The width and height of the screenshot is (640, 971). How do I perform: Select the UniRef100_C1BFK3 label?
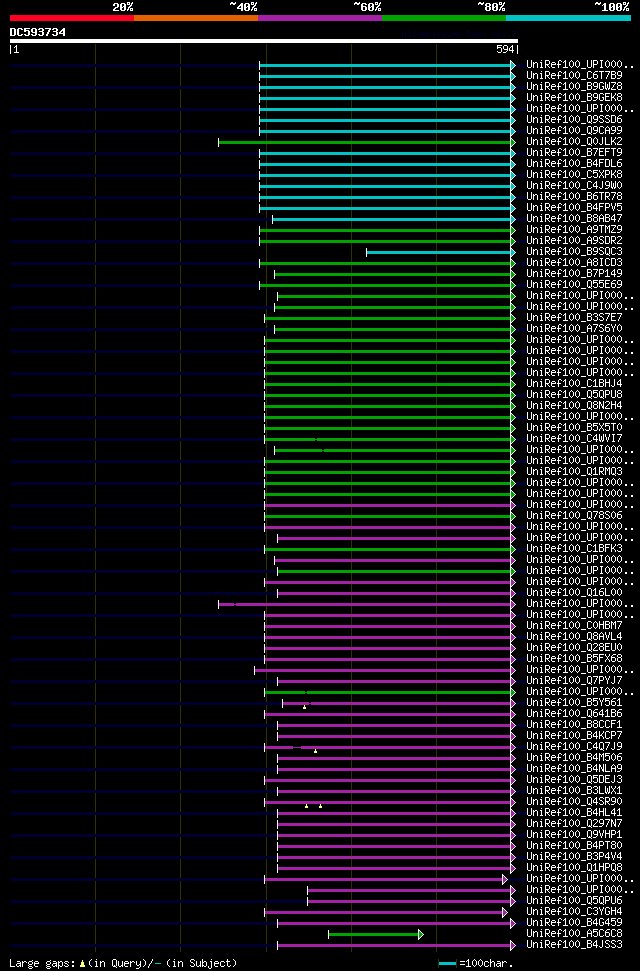tap(574, 549)
